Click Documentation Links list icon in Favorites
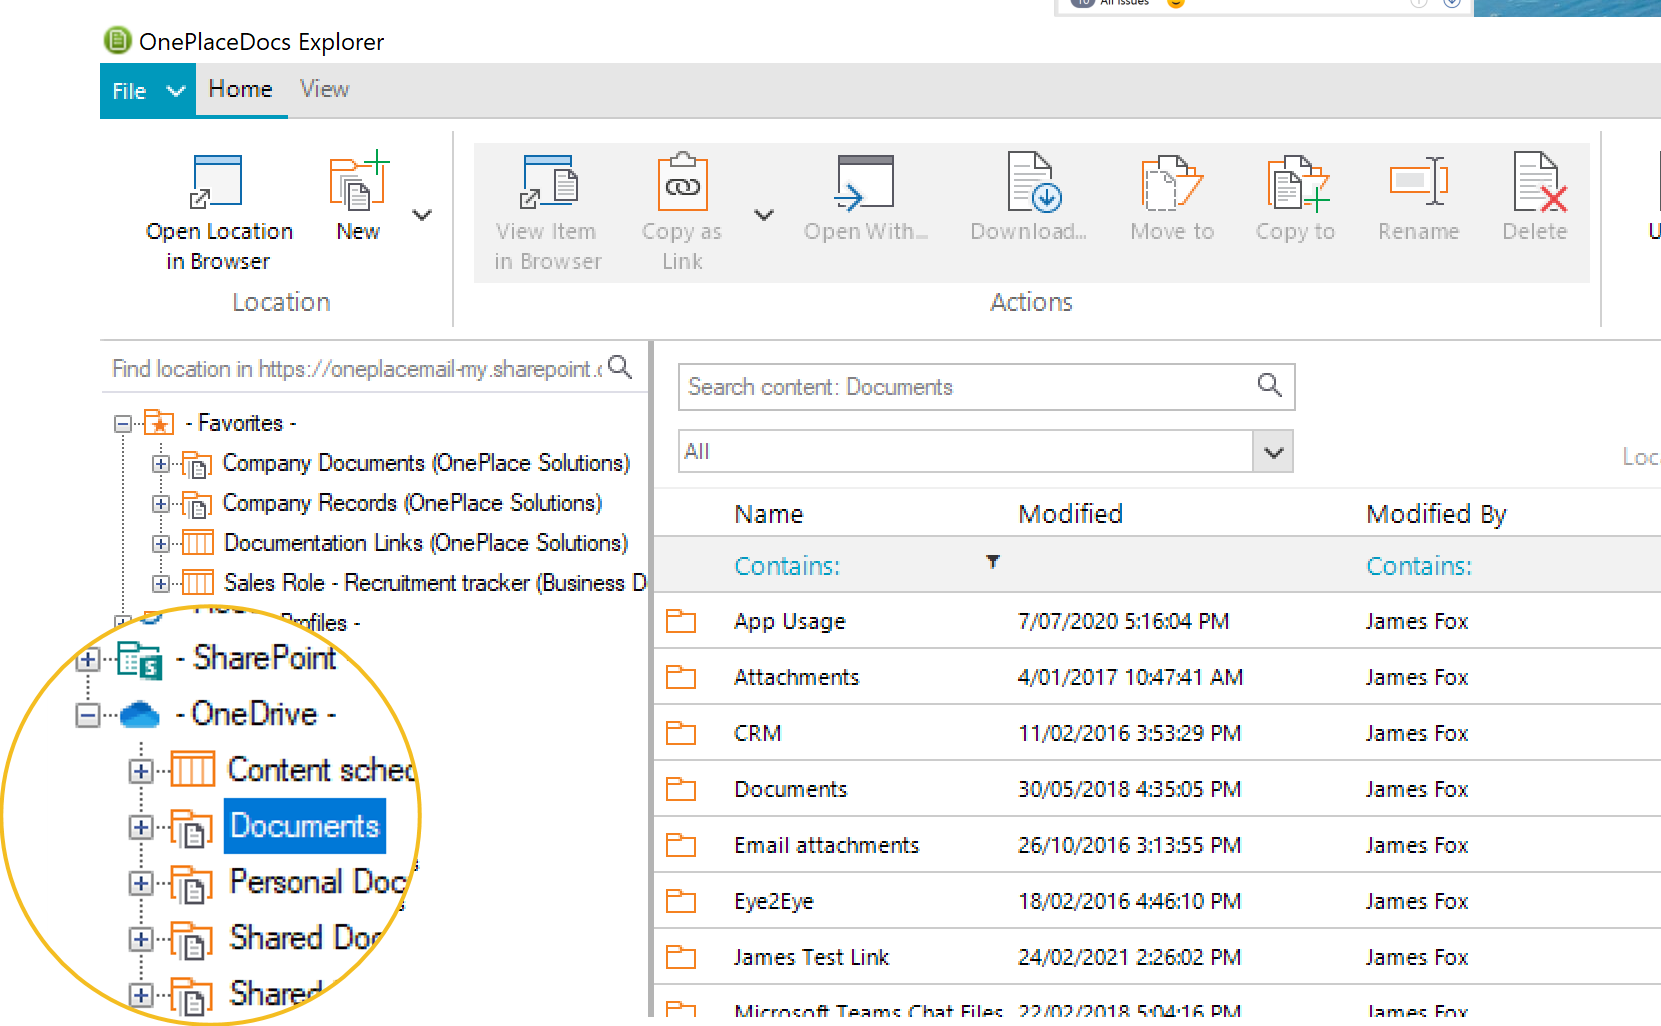The height and width of the screenshot is (1026, 1661). (198, 543)
